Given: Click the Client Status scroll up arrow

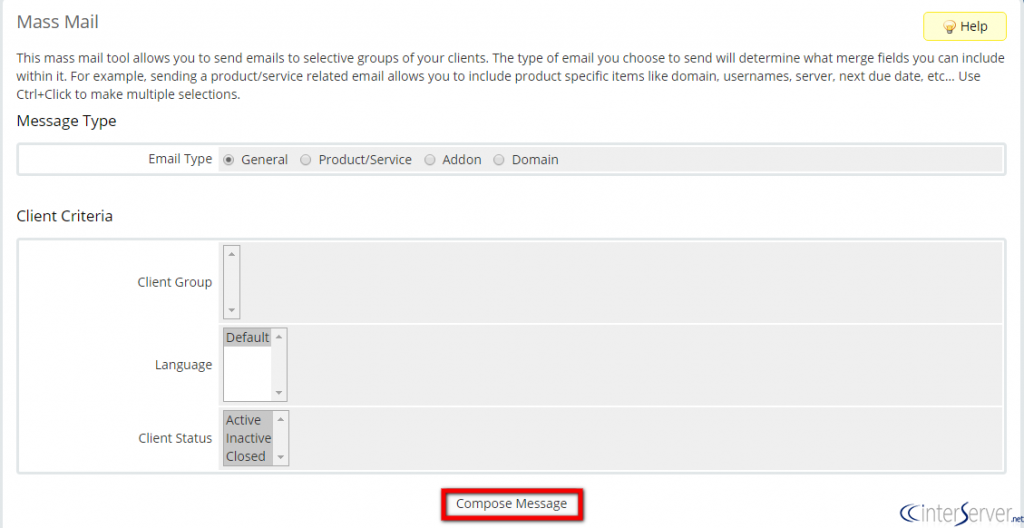Looking at the screenshot, I should coord(280,419).
